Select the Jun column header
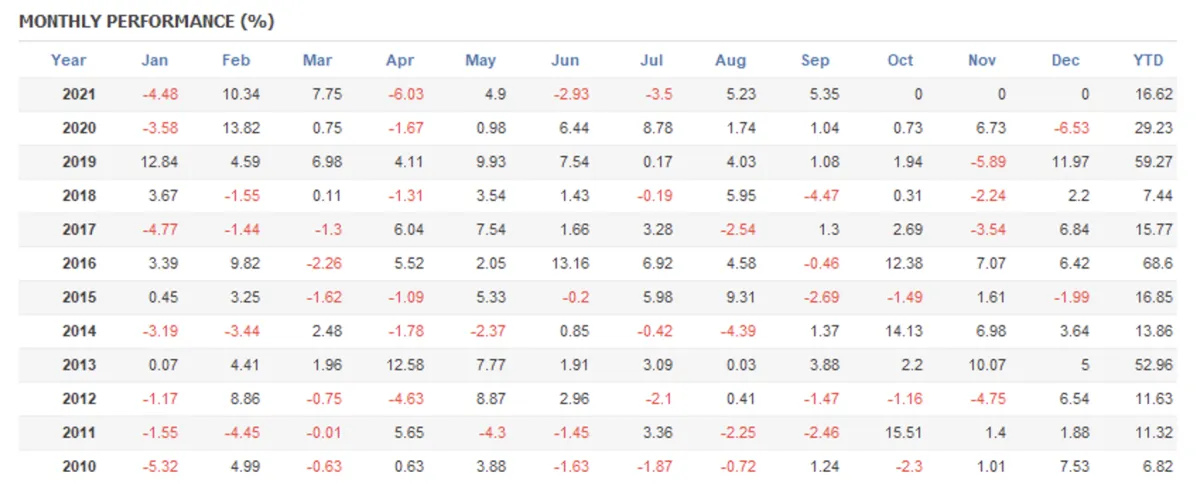This screenshot has height=491, width=1200. coord(565,61)
